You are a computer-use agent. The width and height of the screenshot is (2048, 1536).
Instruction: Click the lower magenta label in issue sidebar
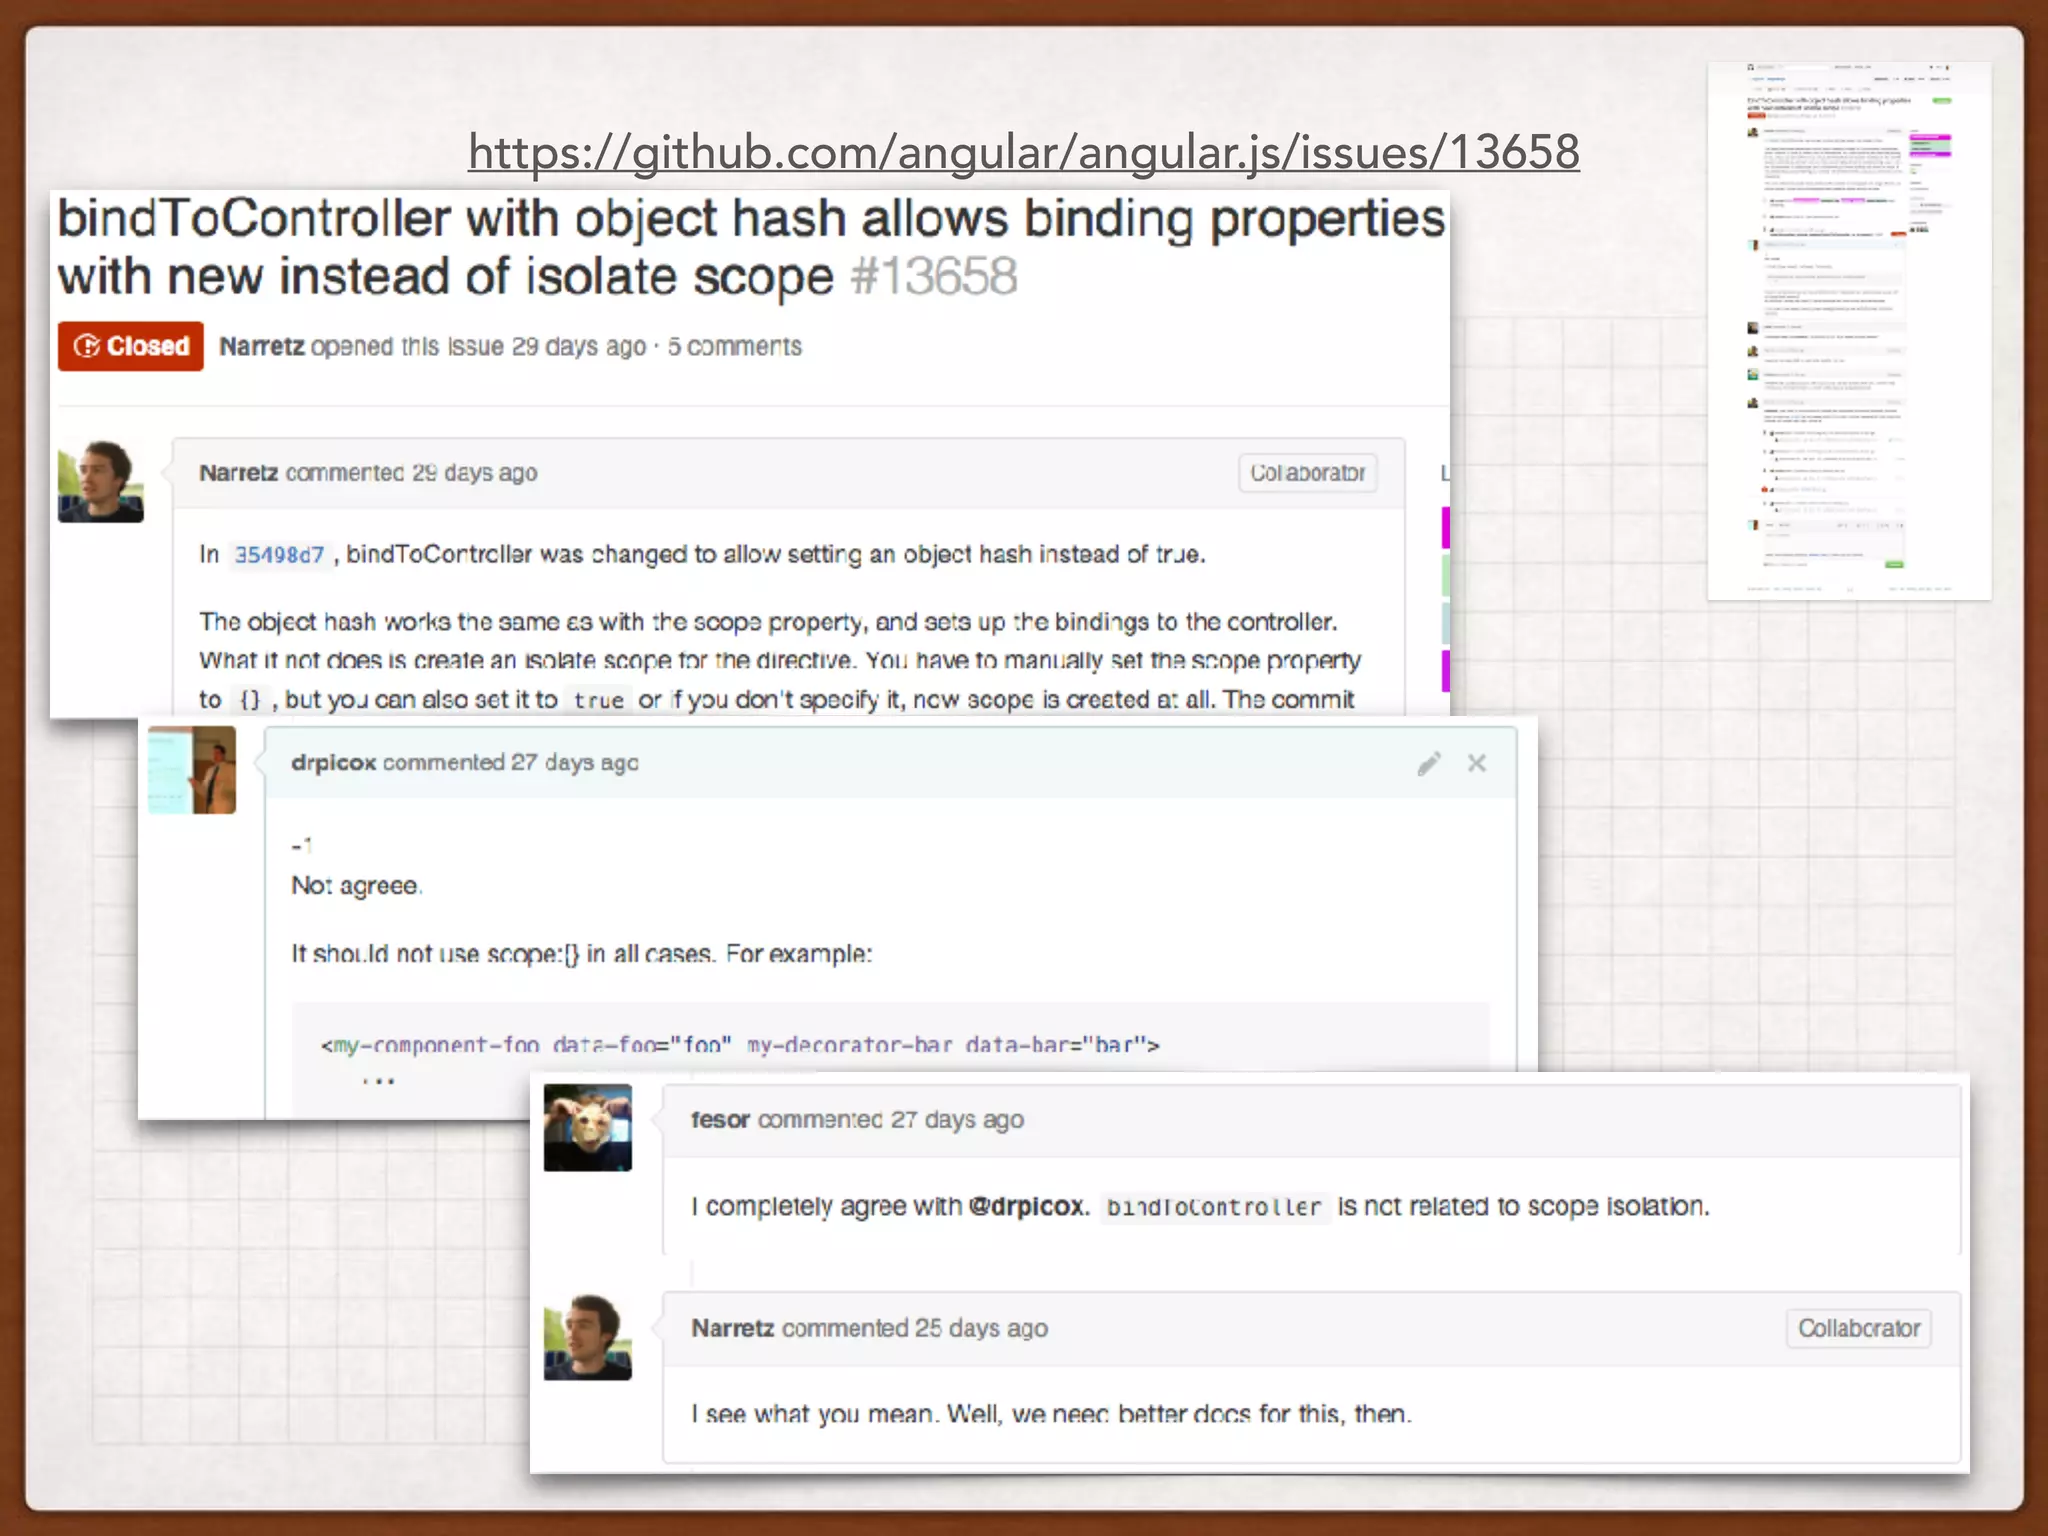point(1446,671)
